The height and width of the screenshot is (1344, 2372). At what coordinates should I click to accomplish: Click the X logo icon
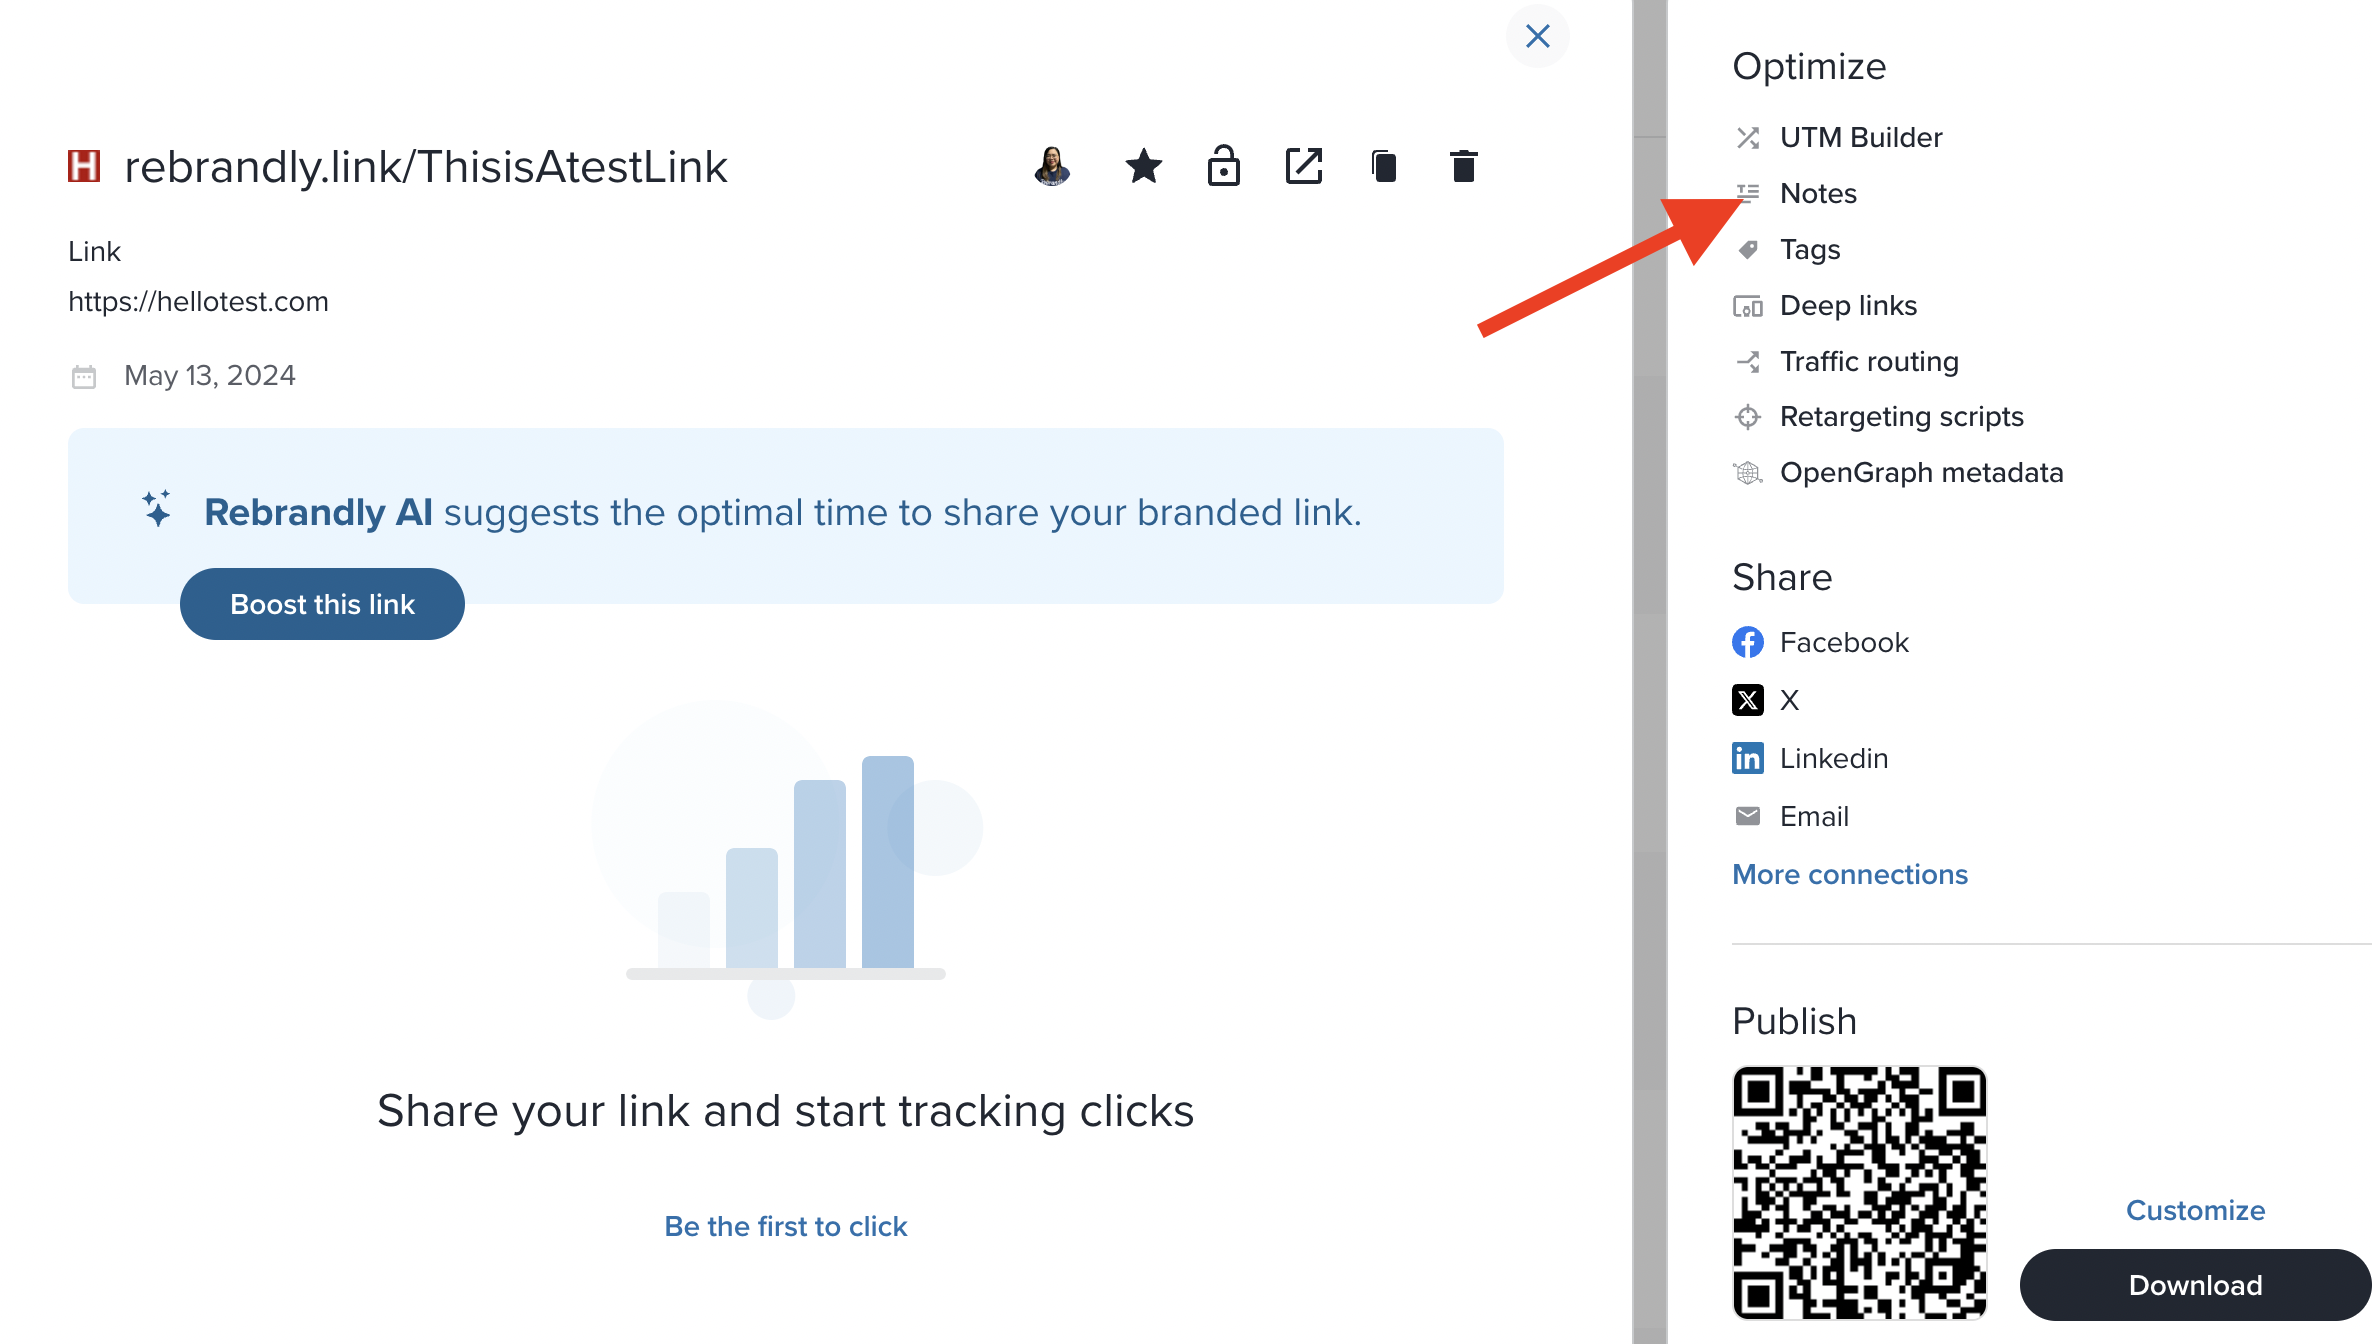pyautogui.click(x=1748, y=700)
